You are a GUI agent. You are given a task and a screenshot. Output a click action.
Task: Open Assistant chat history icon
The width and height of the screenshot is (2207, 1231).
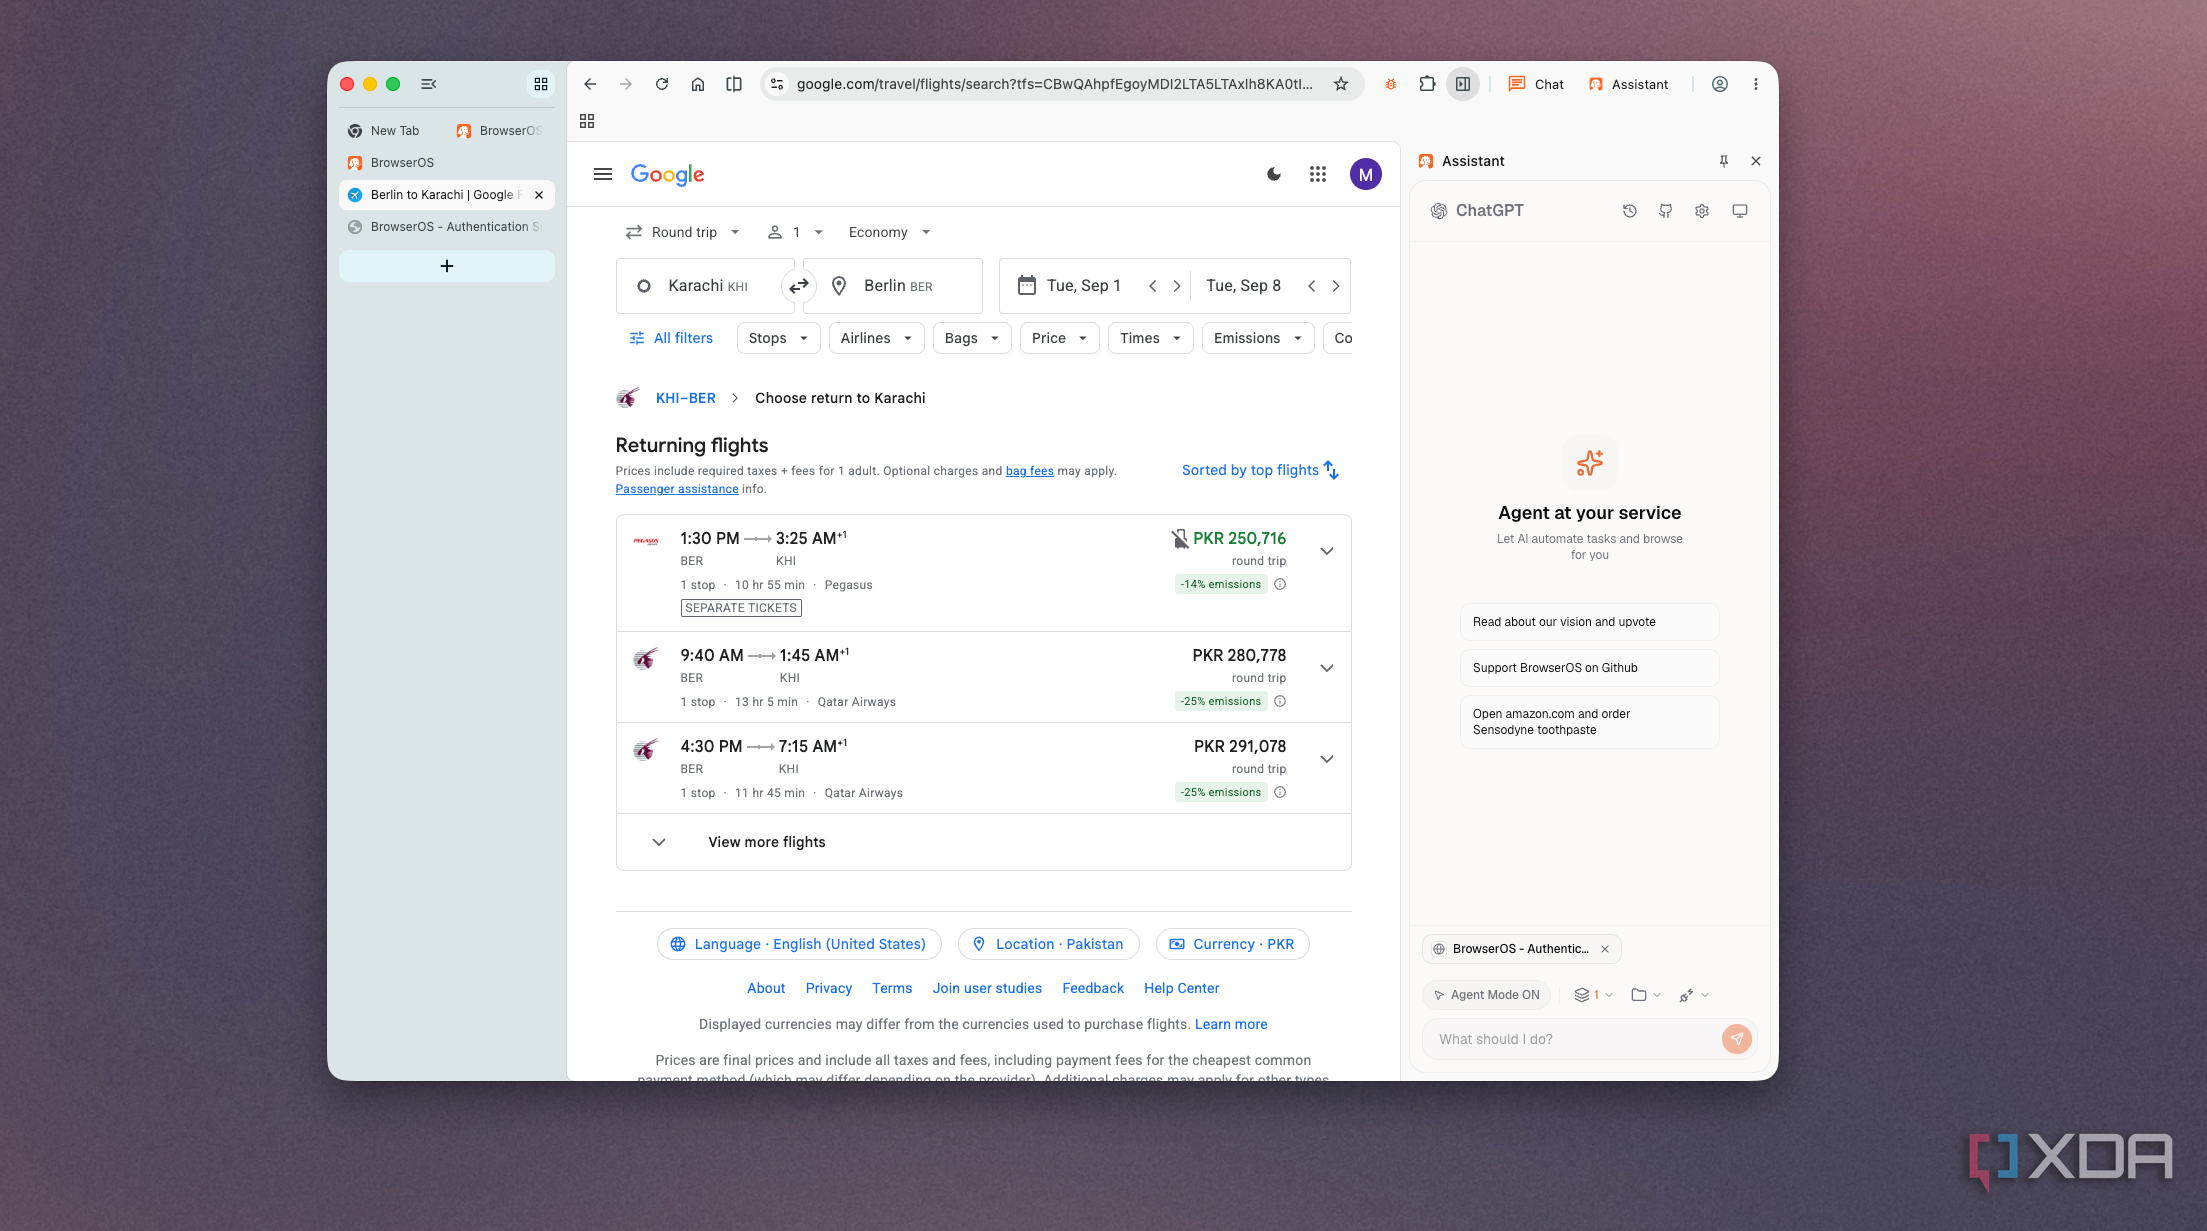(x=1630, y=211)
